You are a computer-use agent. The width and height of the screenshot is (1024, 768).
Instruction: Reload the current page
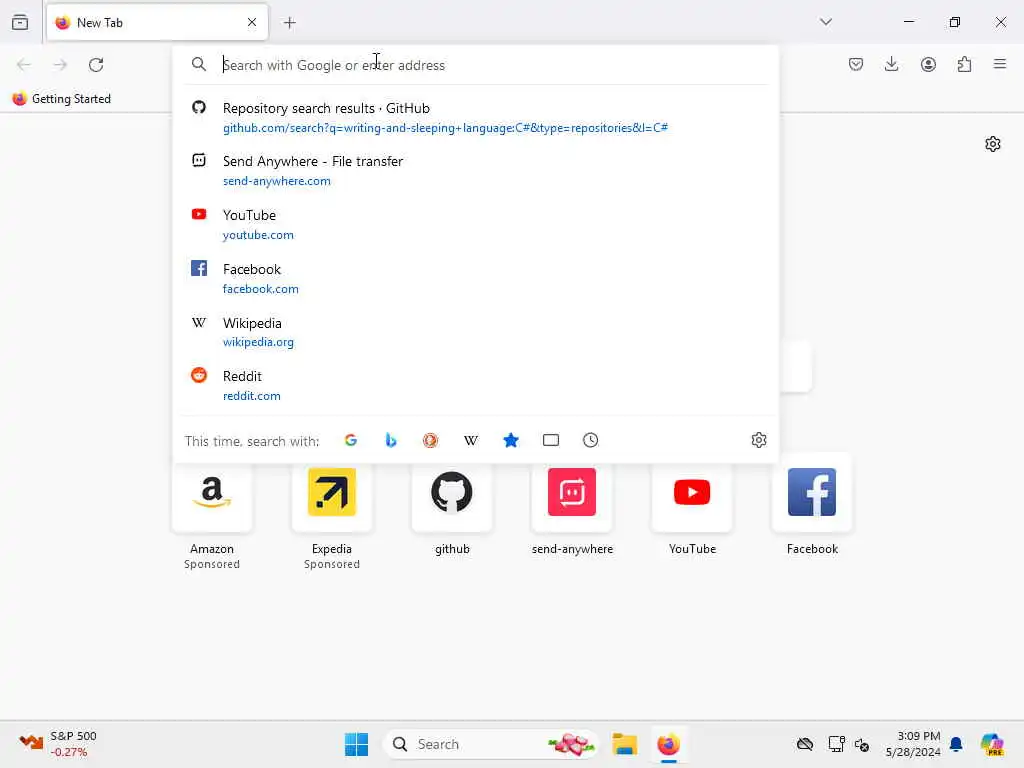[96, 64]
